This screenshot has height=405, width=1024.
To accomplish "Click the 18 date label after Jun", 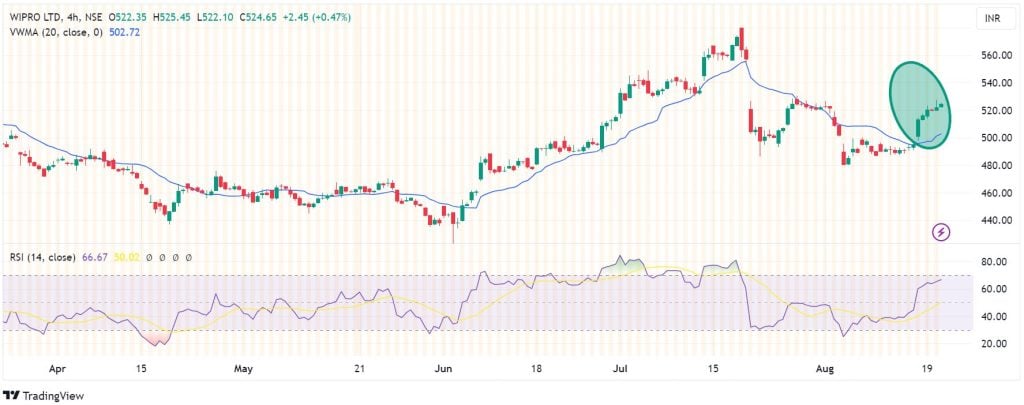I will tap(537, 368).
